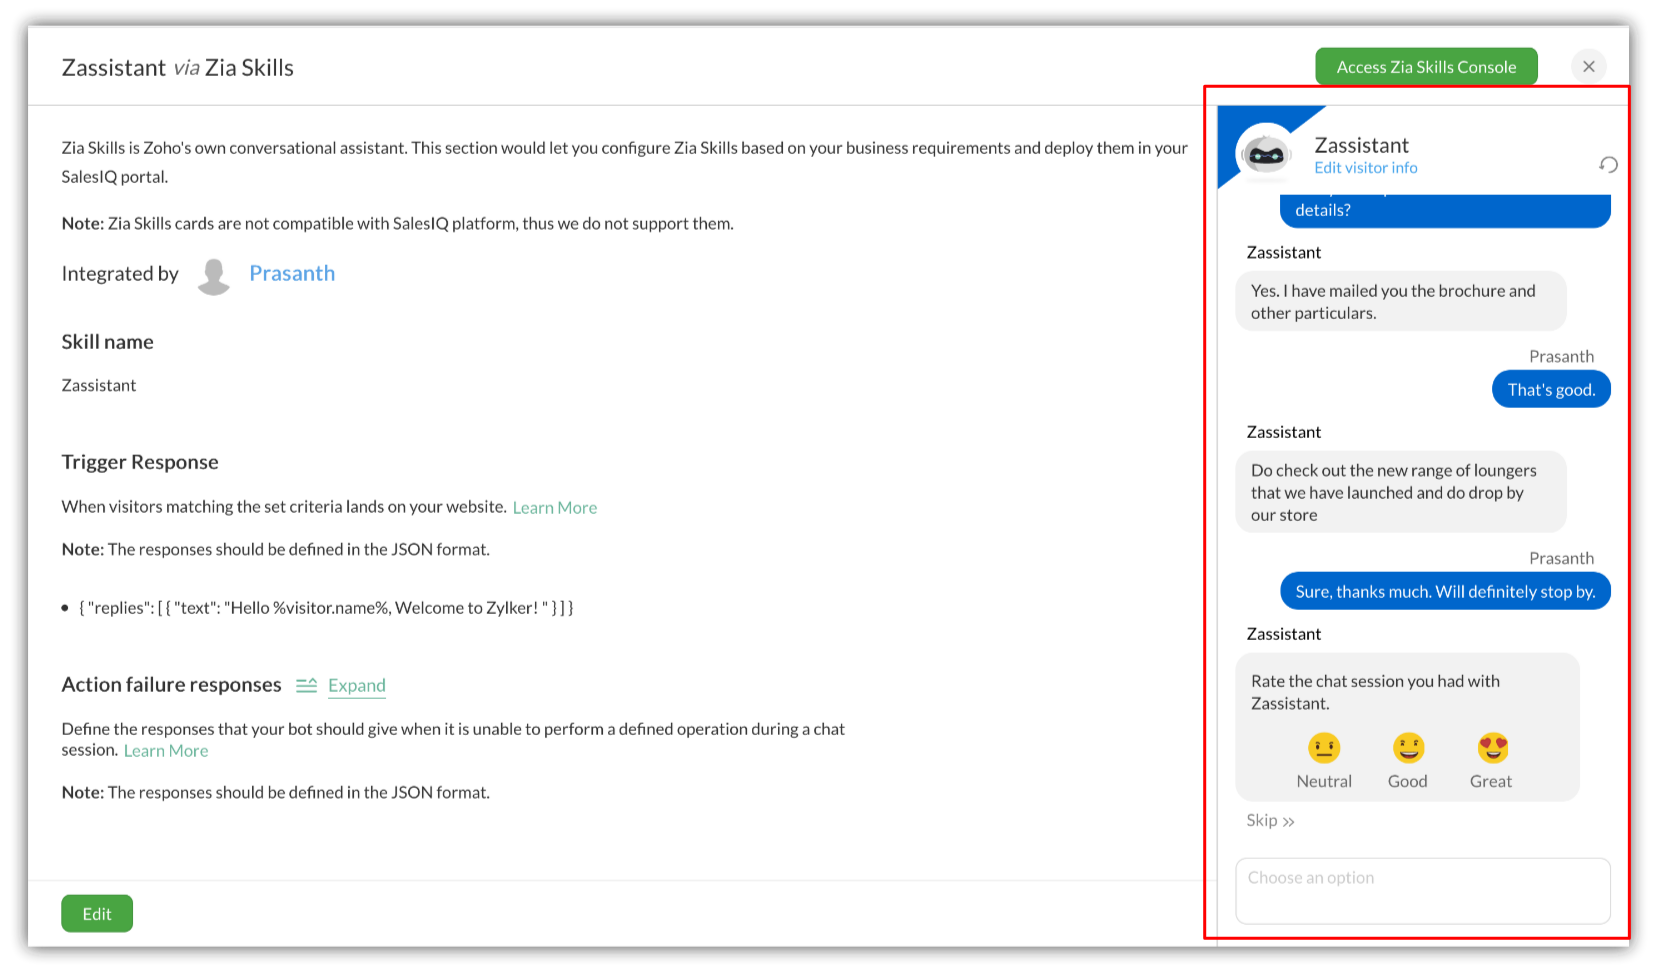Click the expand lines icon beside Action failure responses

(x=306, y=685)
